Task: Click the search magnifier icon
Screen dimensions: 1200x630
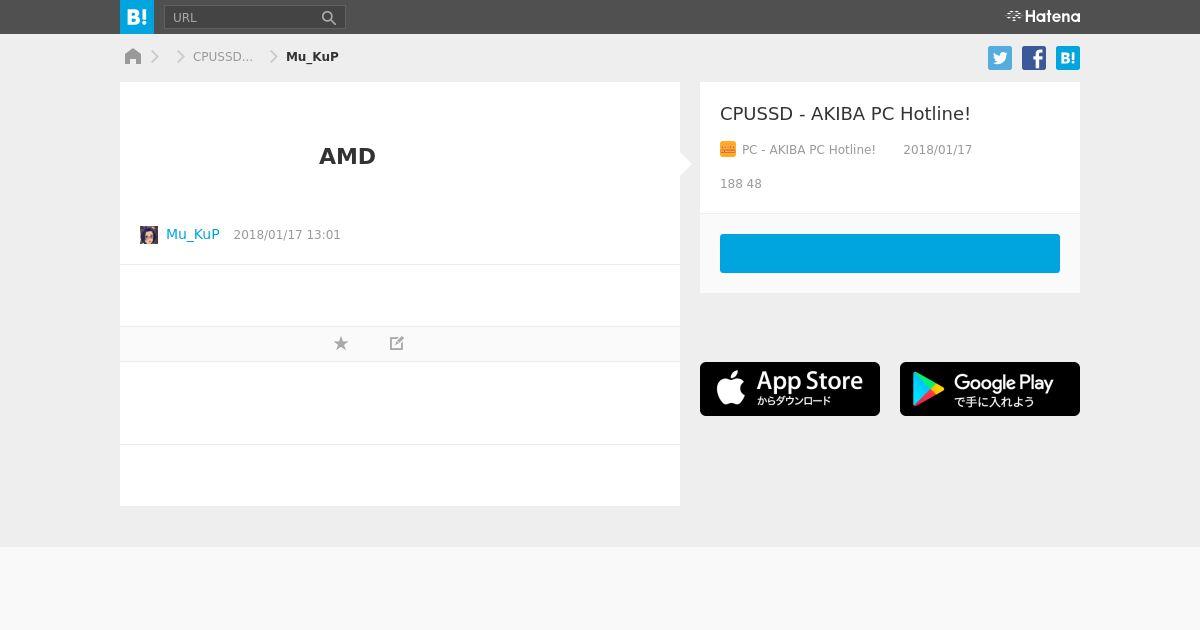Action: pyautogui.click(x=329, y=17)
